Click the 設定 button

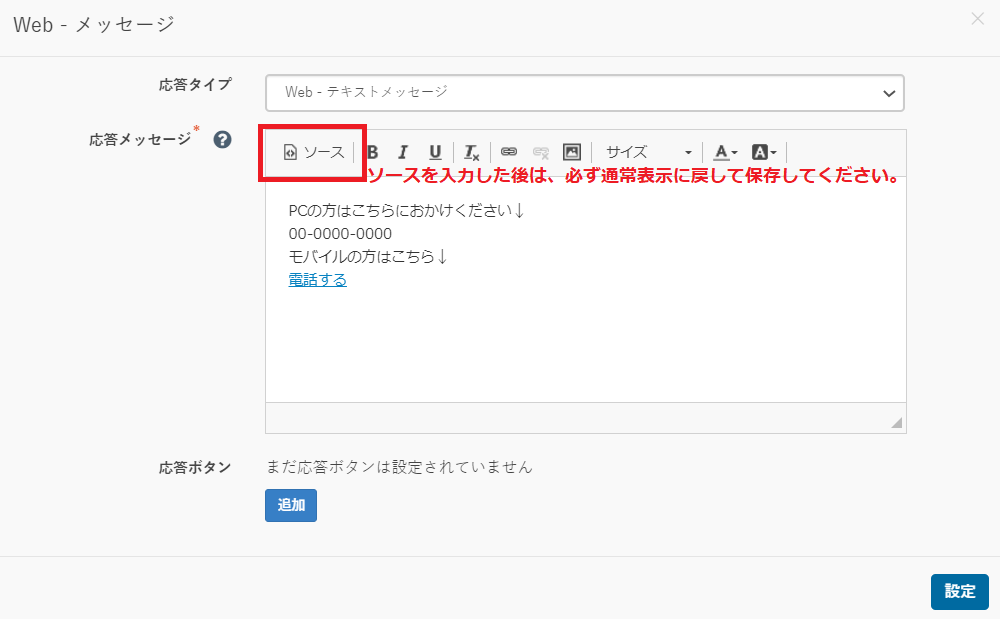[960, 592]
